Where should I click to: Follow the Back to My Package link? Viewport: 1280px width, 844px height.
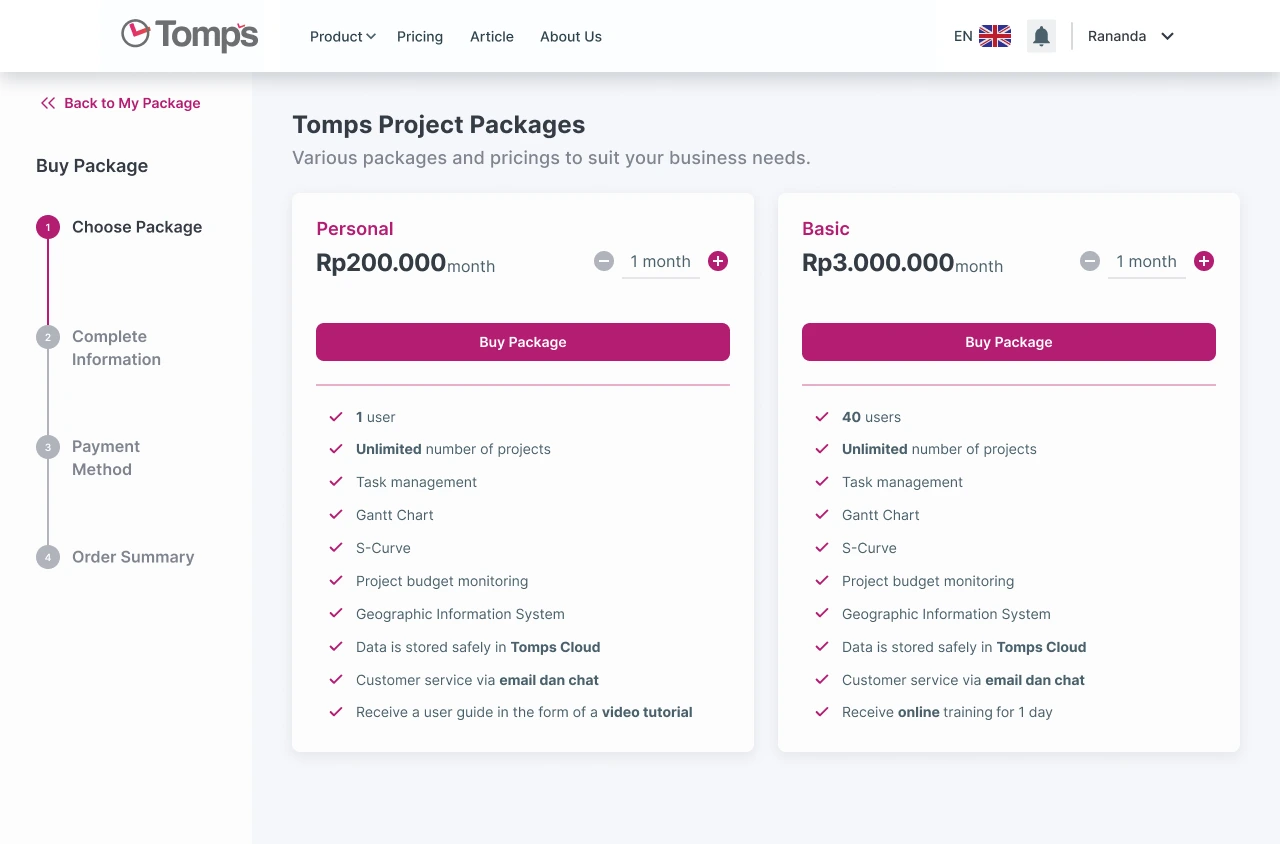pyautogui.click(x=131, y=102)
